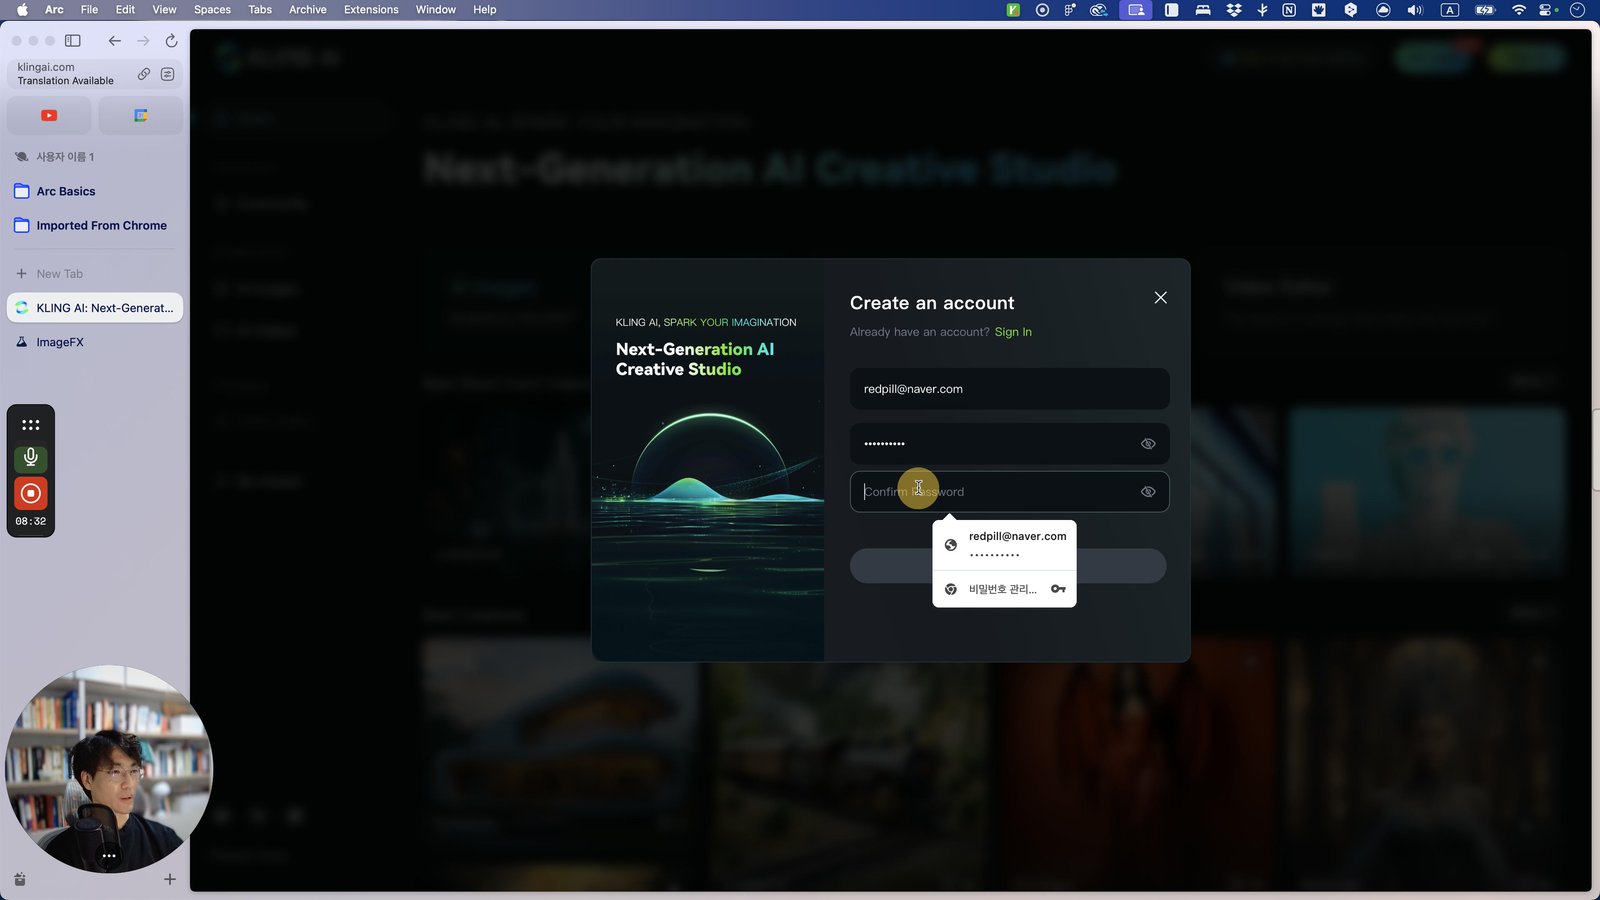Close the Create an account dialog
This screenshot has height=900, width=1600.
coord(1161,298)
